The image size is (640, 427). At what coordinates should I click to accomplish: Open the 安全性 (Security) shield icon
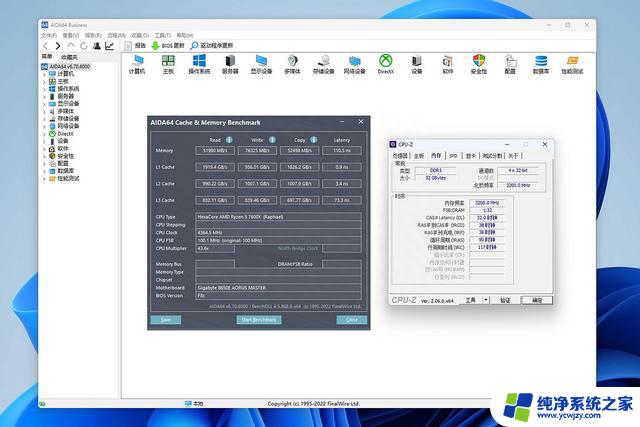pyautogui.click(x=479, y=64)
